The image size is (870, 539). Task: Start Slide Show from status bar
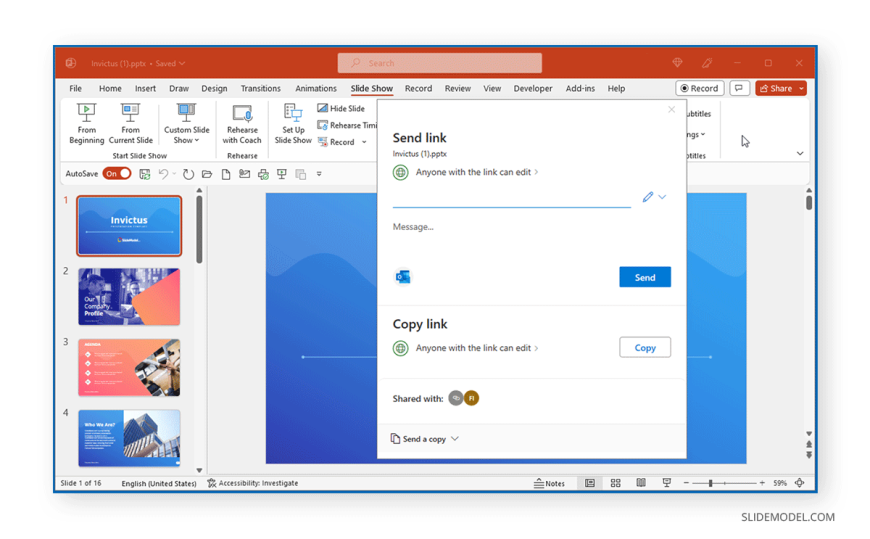(666, 483)
